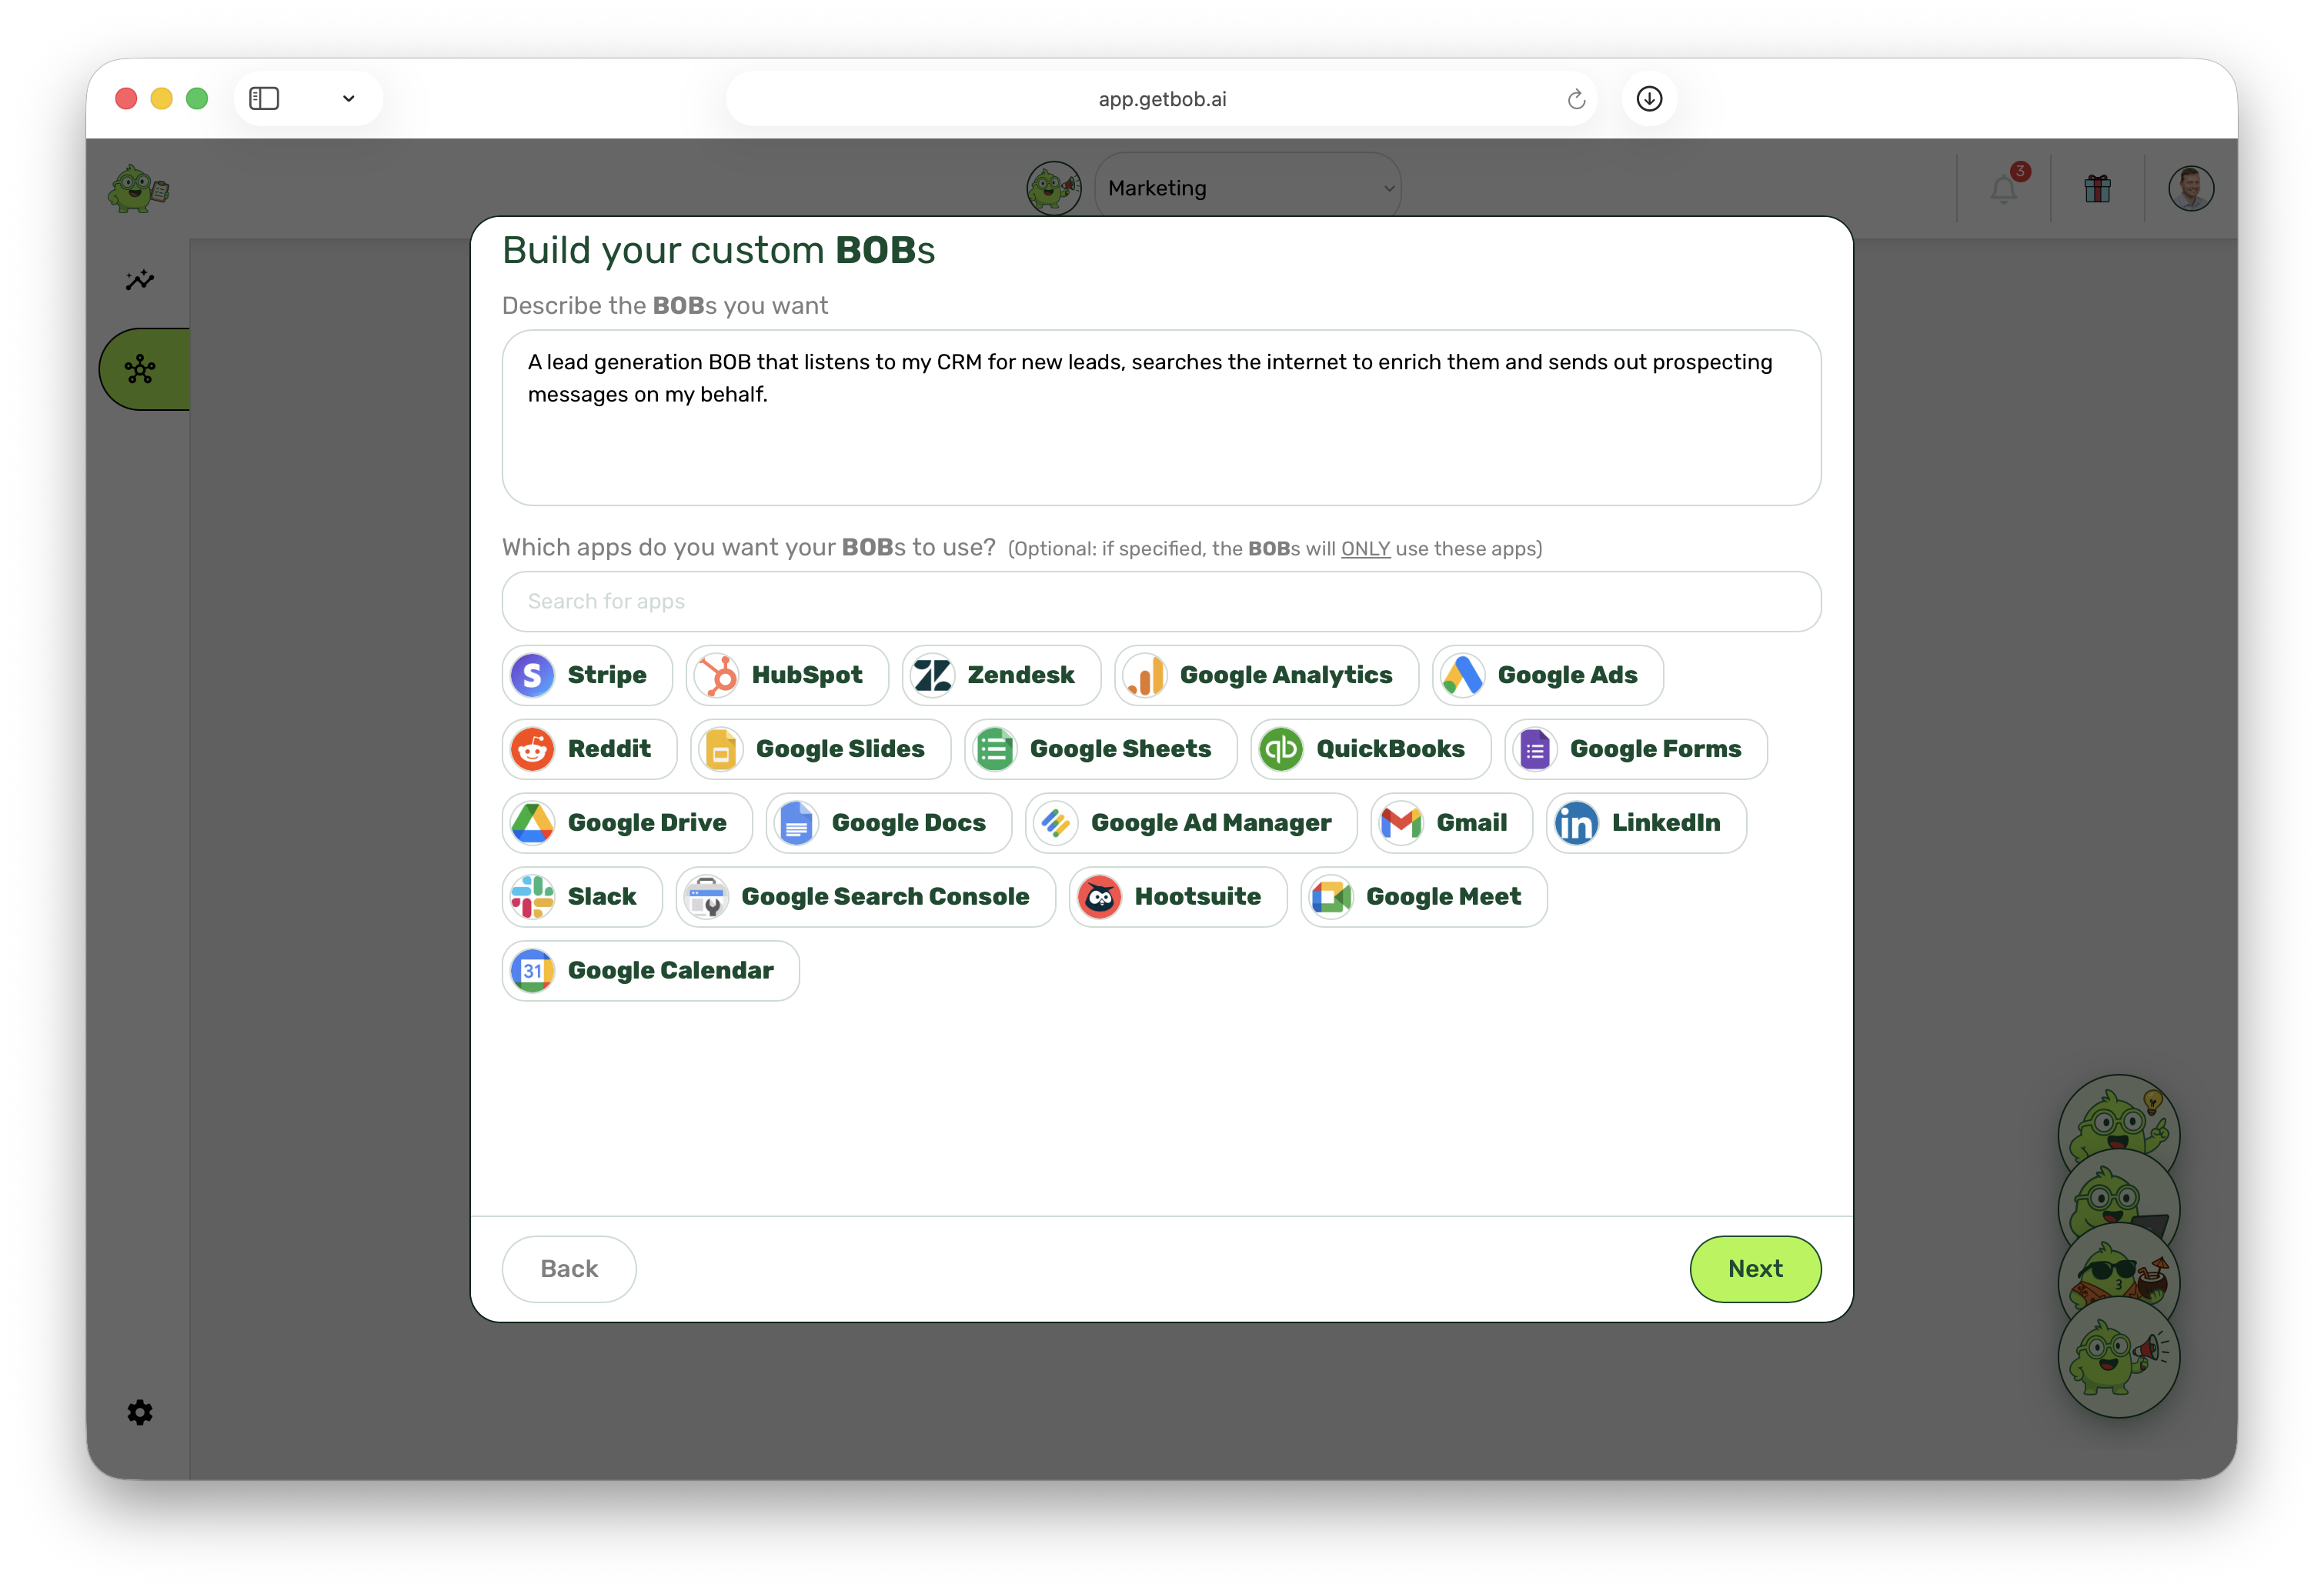Screen dimensions: 2324x1594
Task: Open the browser sidebar chevron dropdown
Action: coord(348,98)
